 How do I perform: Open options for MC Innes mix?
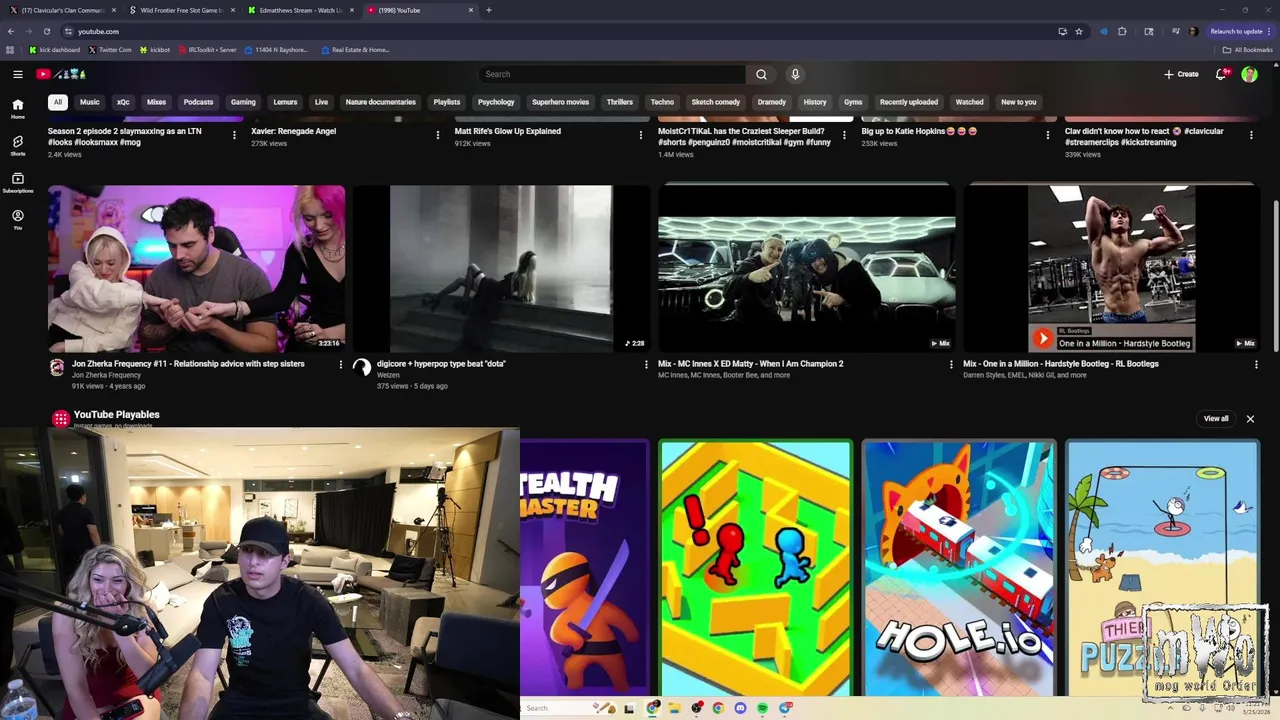[x=951, y=365]
